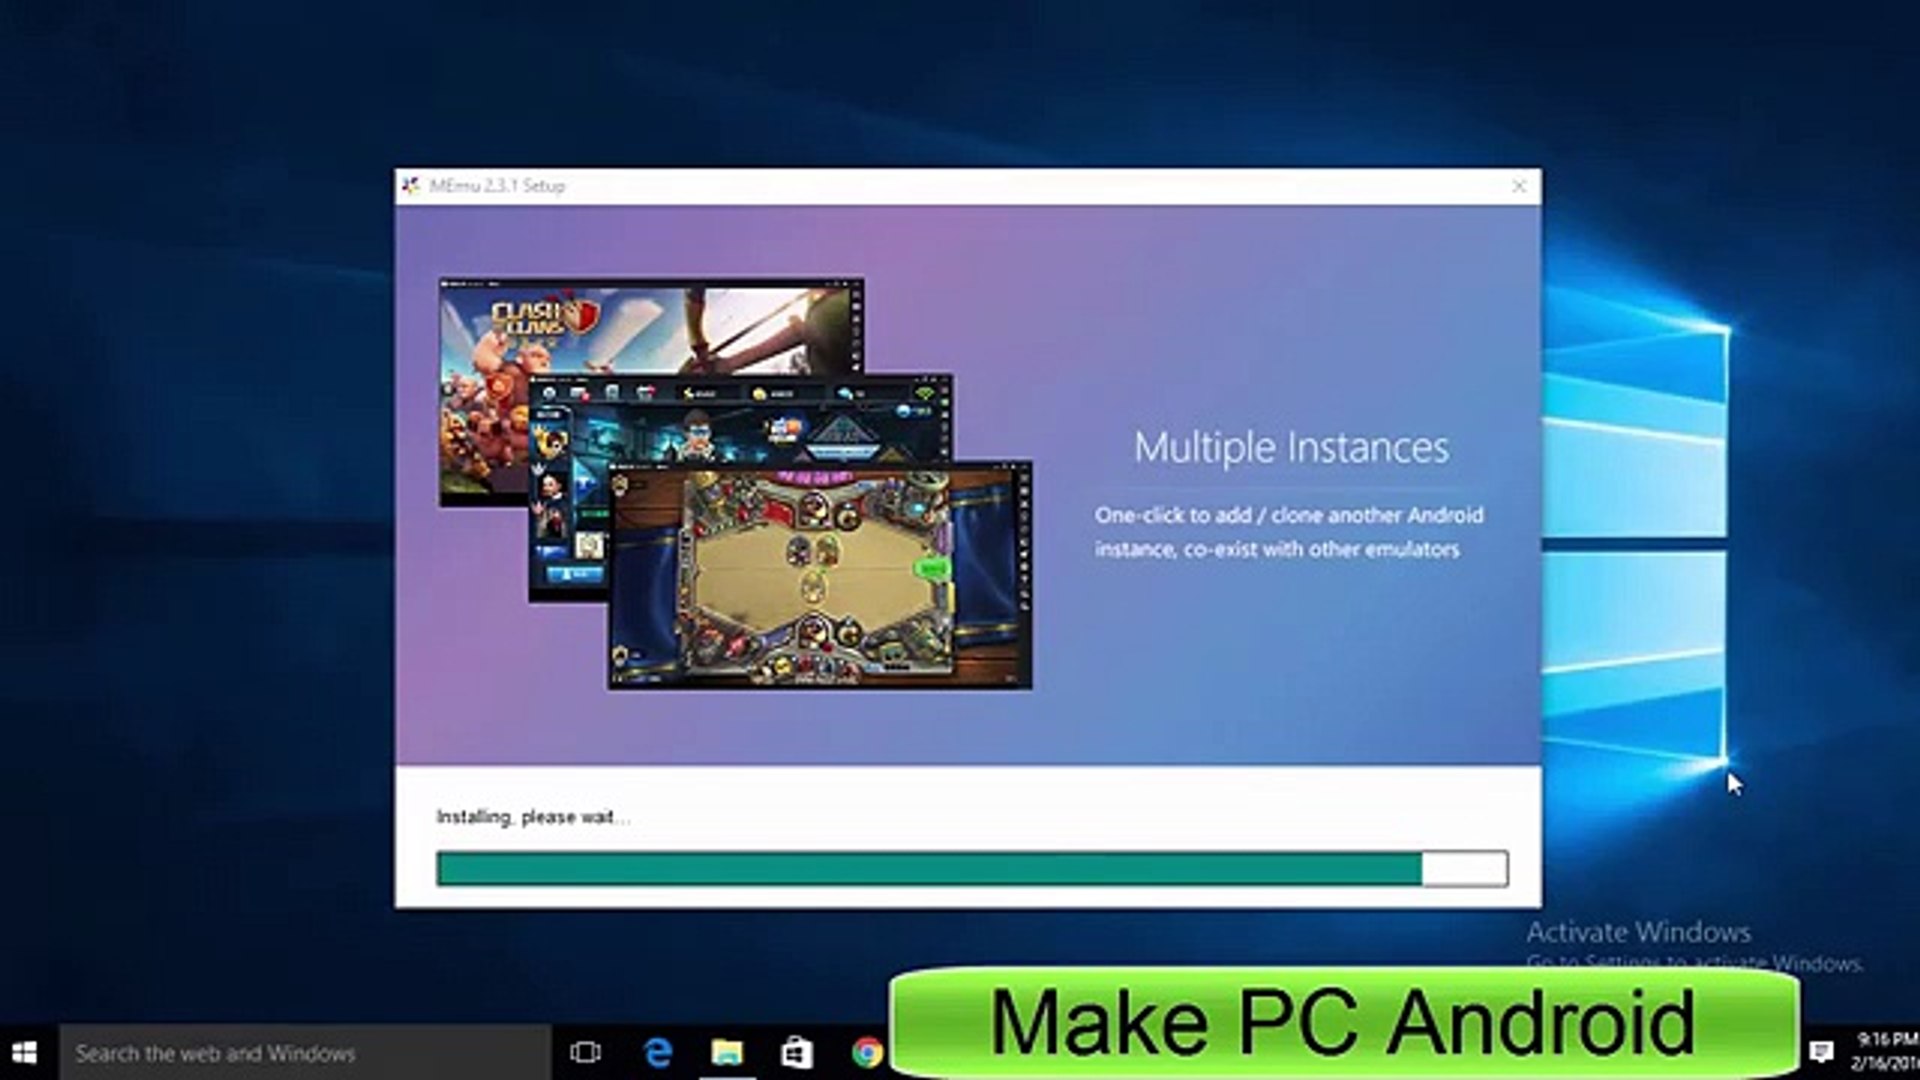
Task: Launch Google Chrome from the taskbar
Action: (867, 1053)
